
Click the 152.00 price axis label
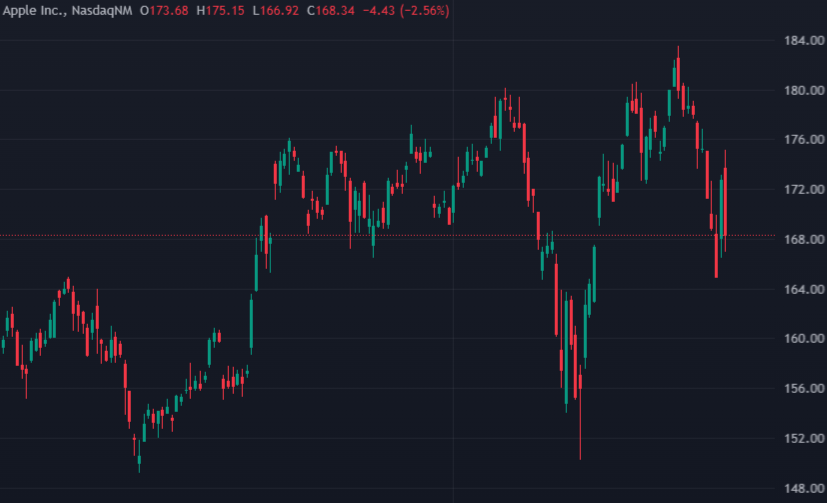coord(804,439)
